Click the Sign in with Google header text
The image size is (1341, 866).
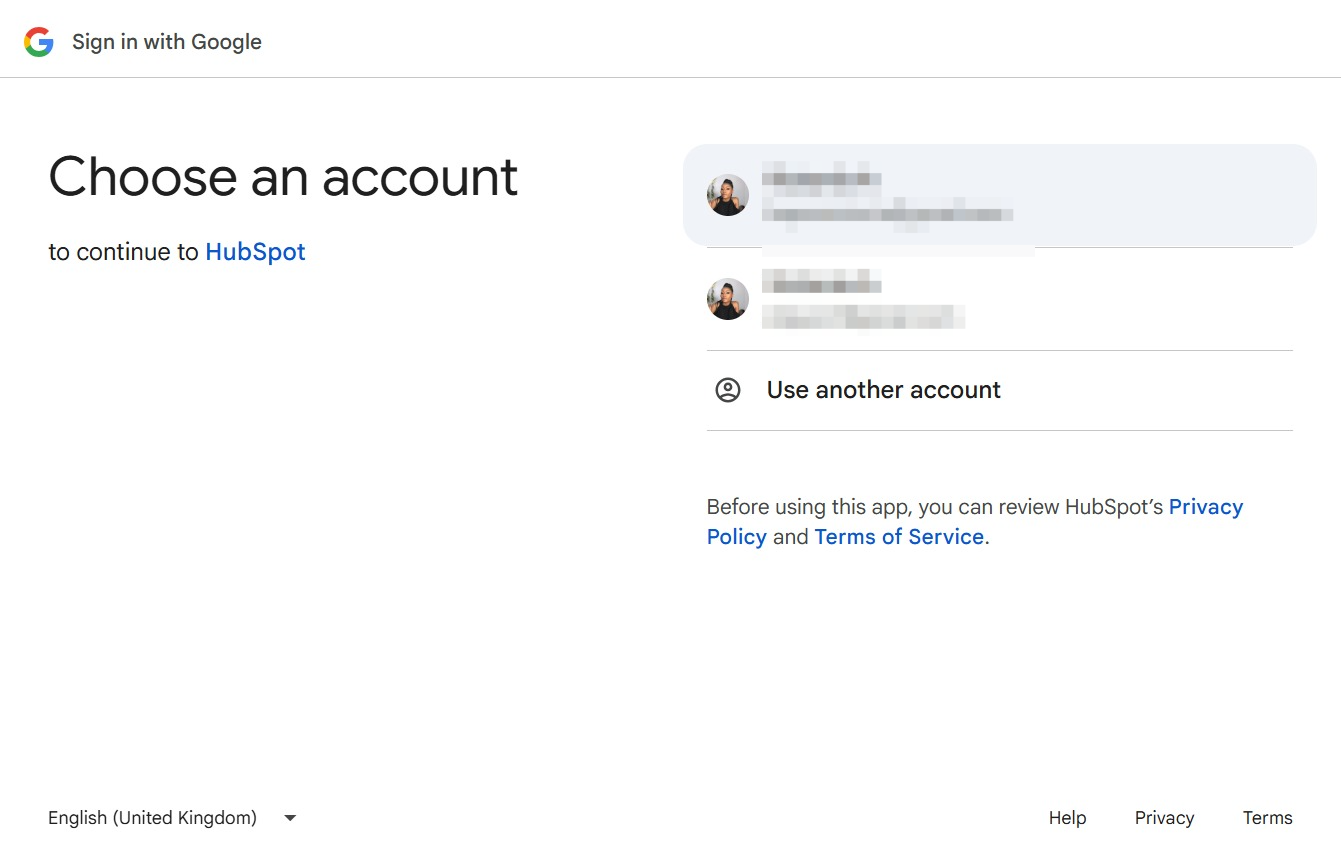(x=167, y=42)
